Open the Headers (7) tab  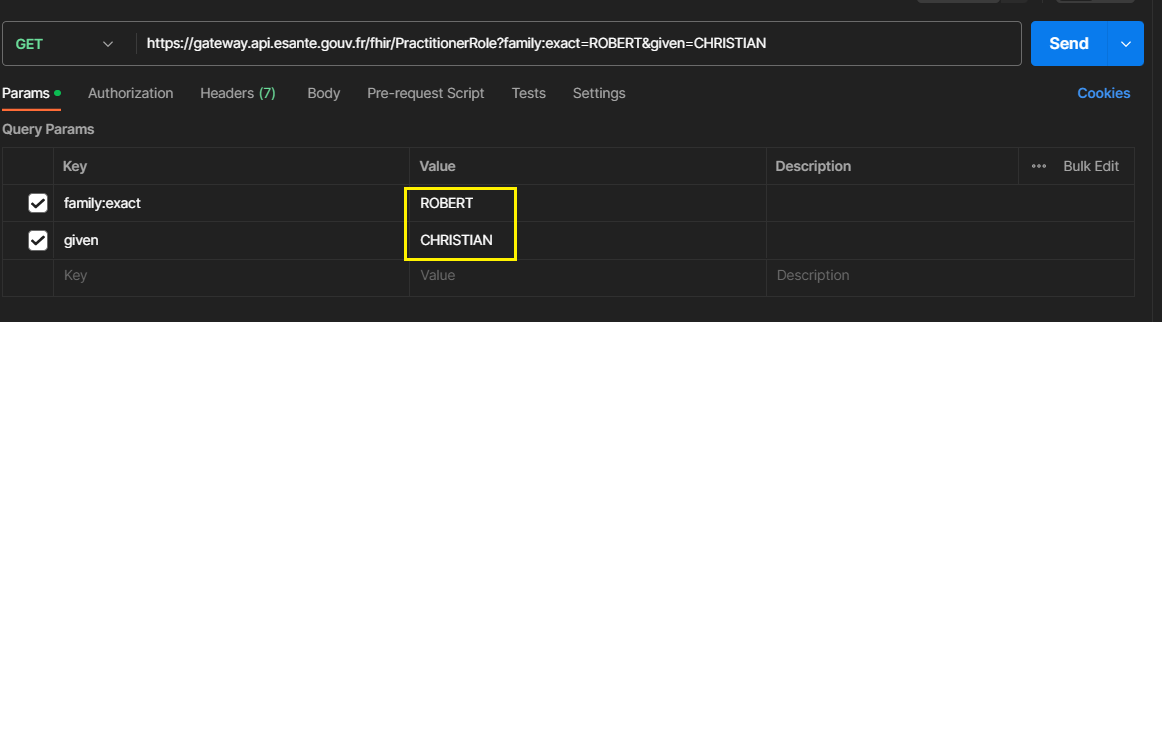point(237,93)
